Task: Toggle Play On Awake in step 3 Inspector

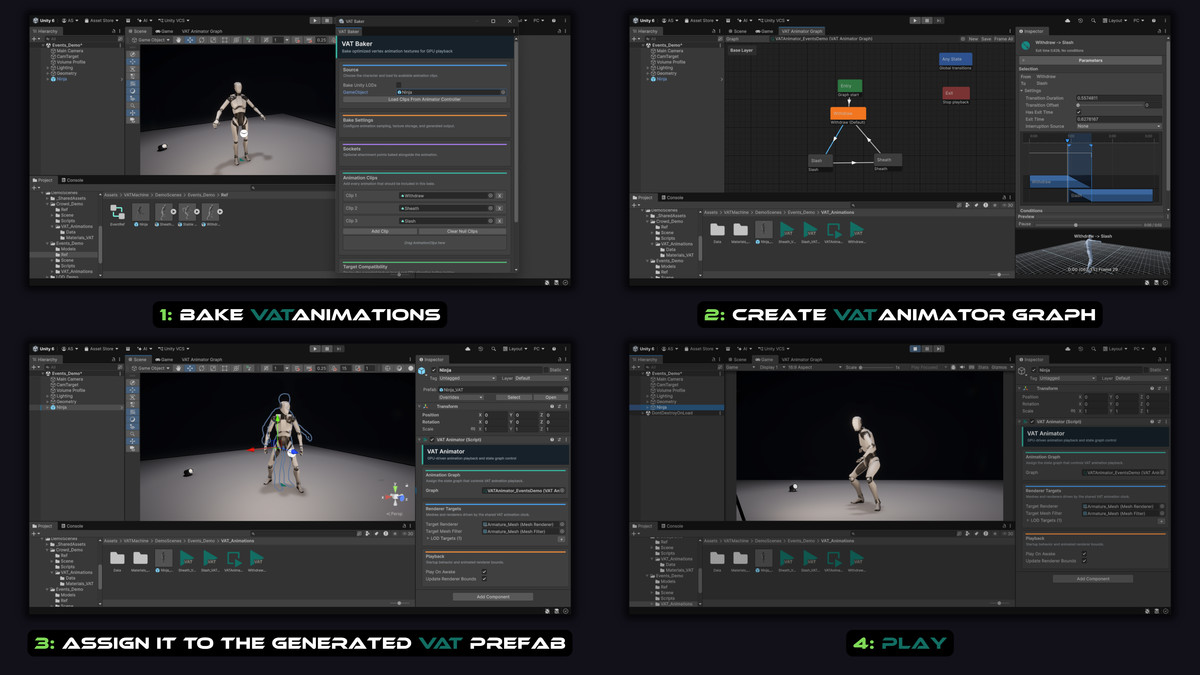Action: coord(484,572)
